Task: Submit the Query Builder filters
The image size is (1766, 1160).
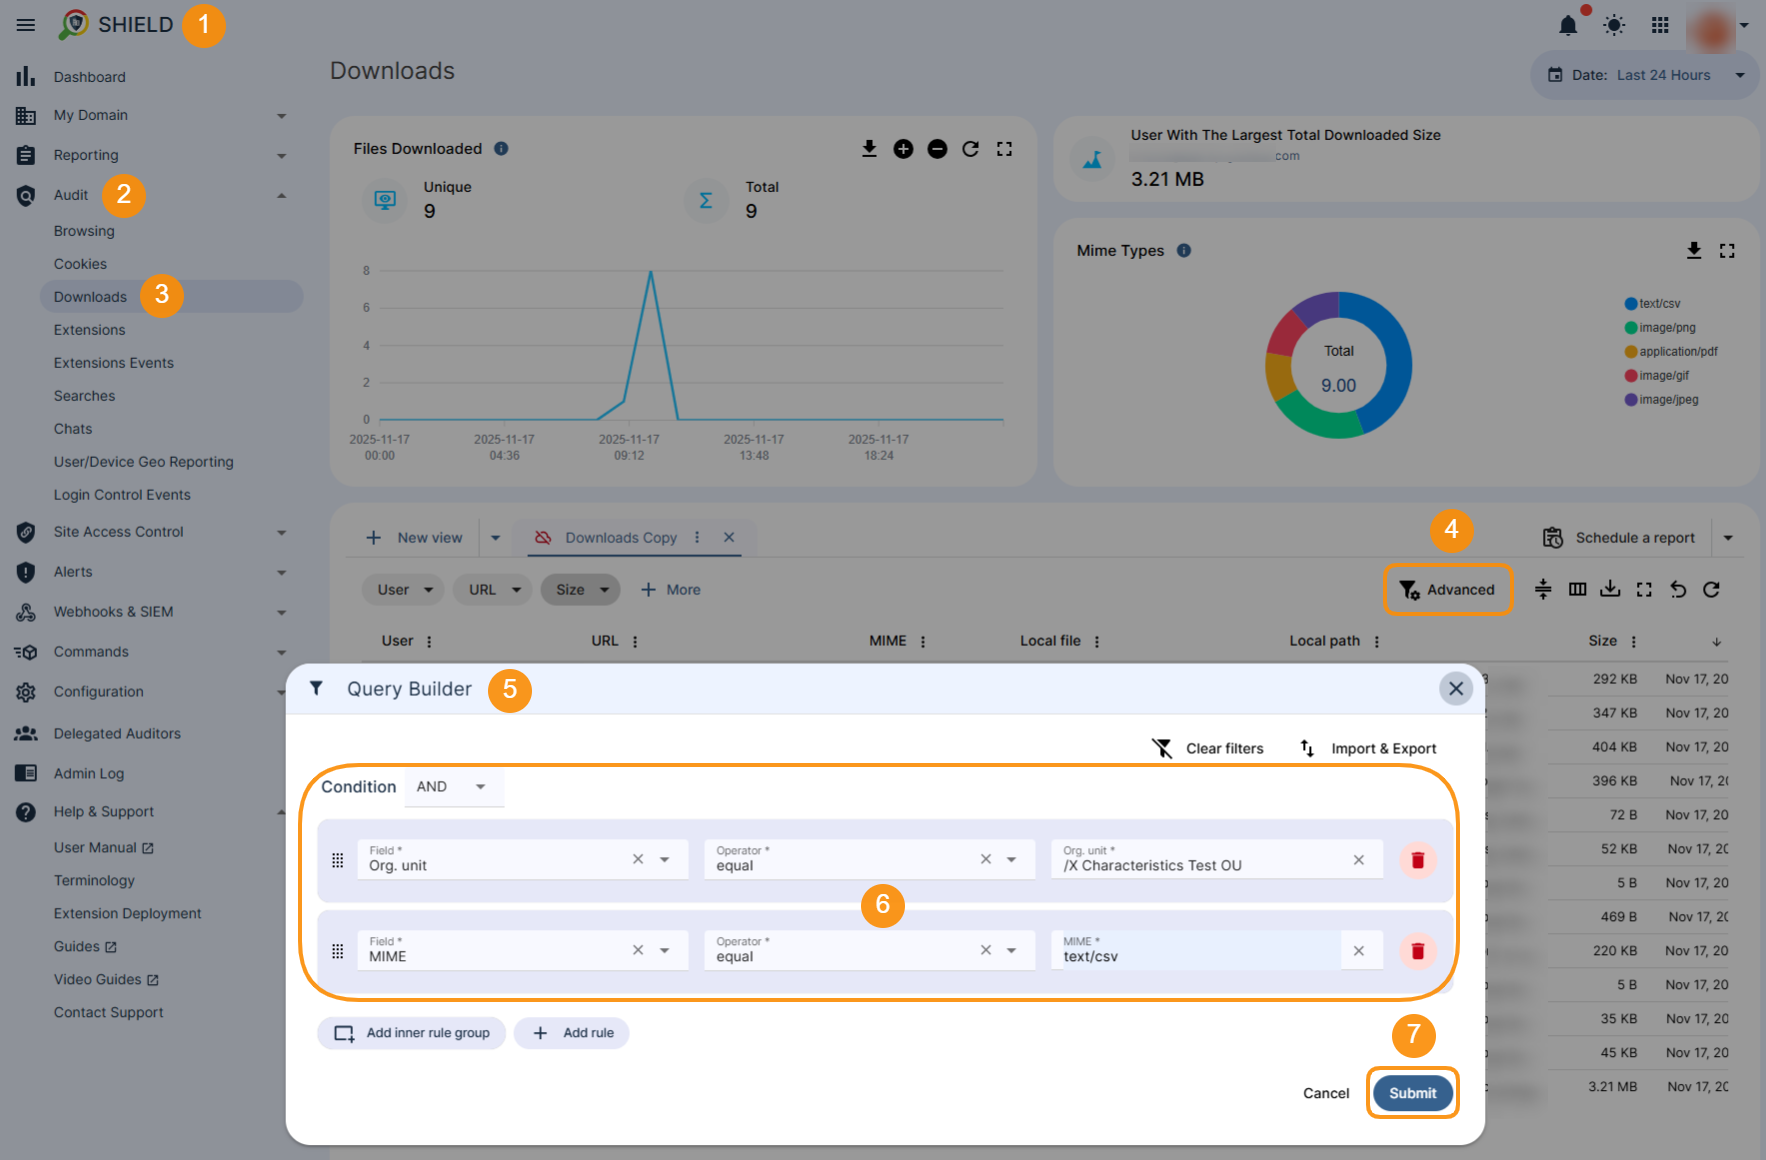Action: point(1412,1093)
